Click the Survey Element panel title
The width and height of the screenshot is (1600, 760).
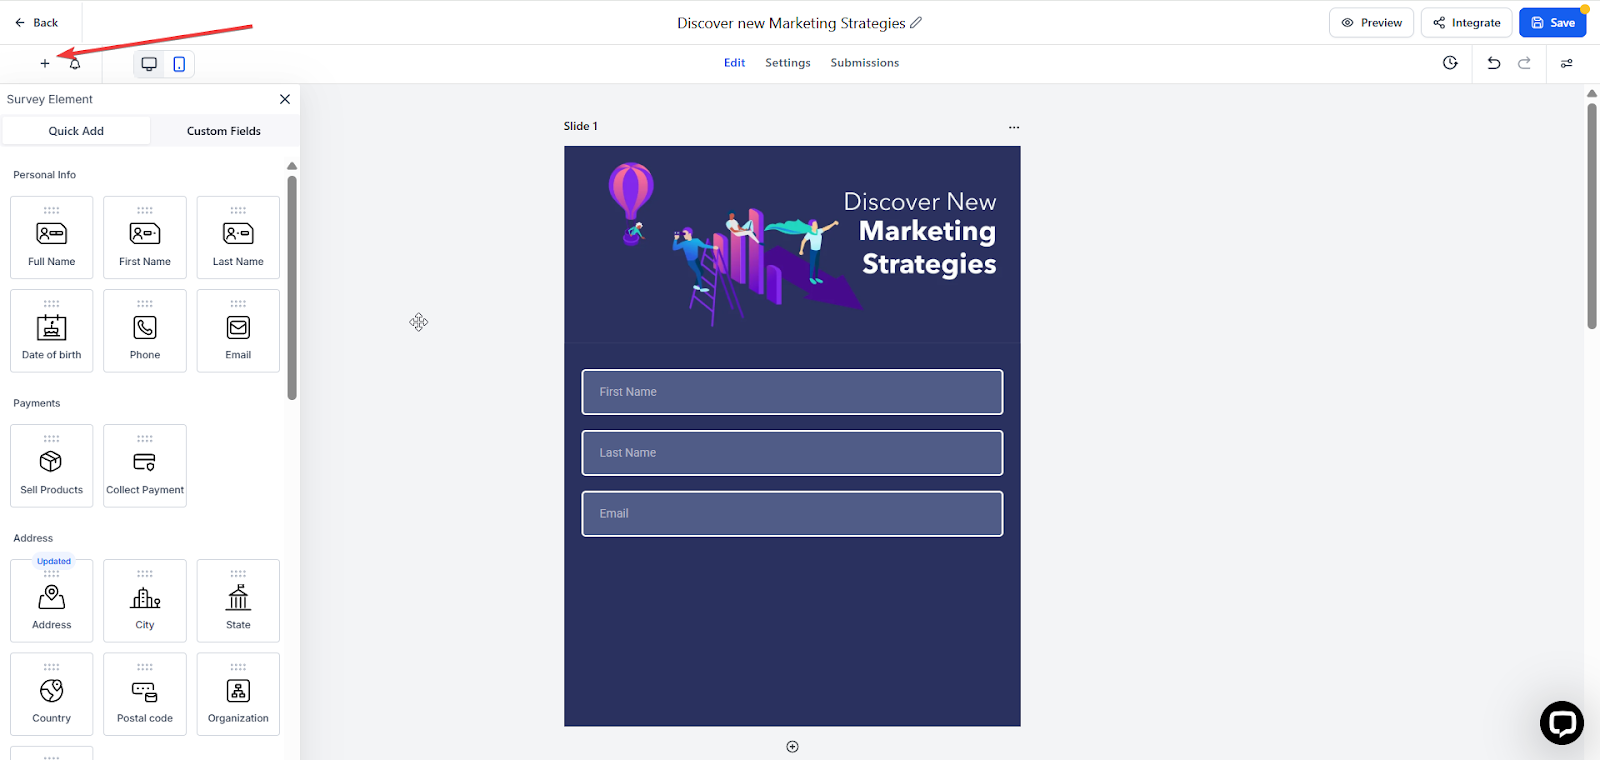click(50, 99)
